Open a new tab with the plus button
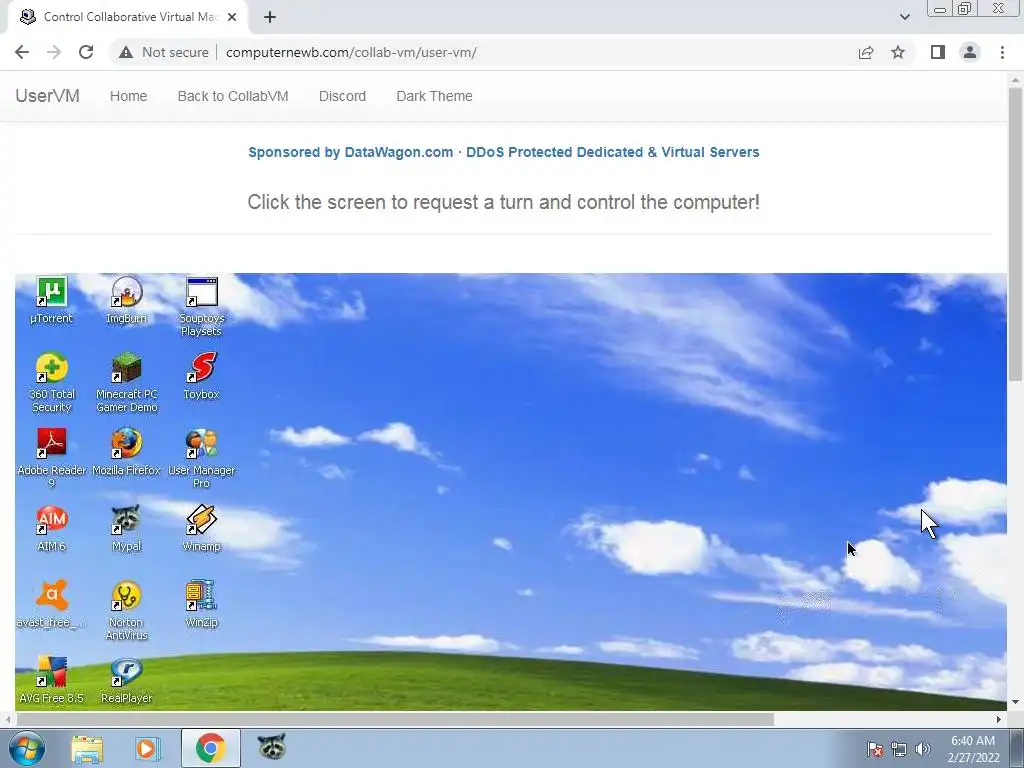Image resolution: width=1024 pixels, height=768 pixels. 270,18
